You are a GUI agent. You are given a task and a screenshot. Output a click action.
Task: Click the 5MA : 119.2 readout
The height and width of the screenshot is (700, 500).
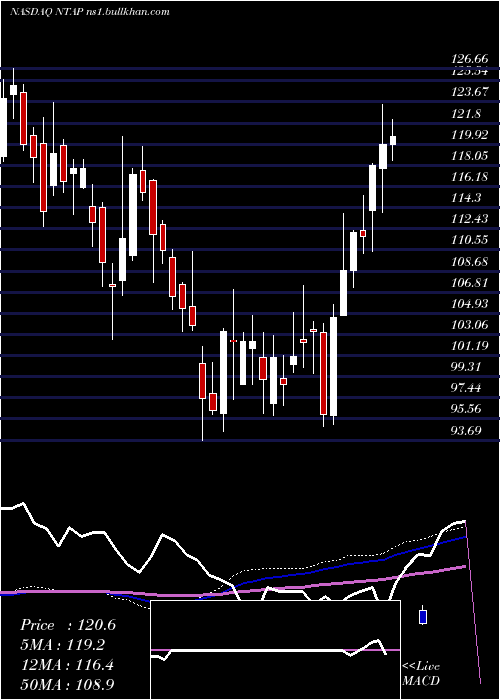click(x=62, y=645)
